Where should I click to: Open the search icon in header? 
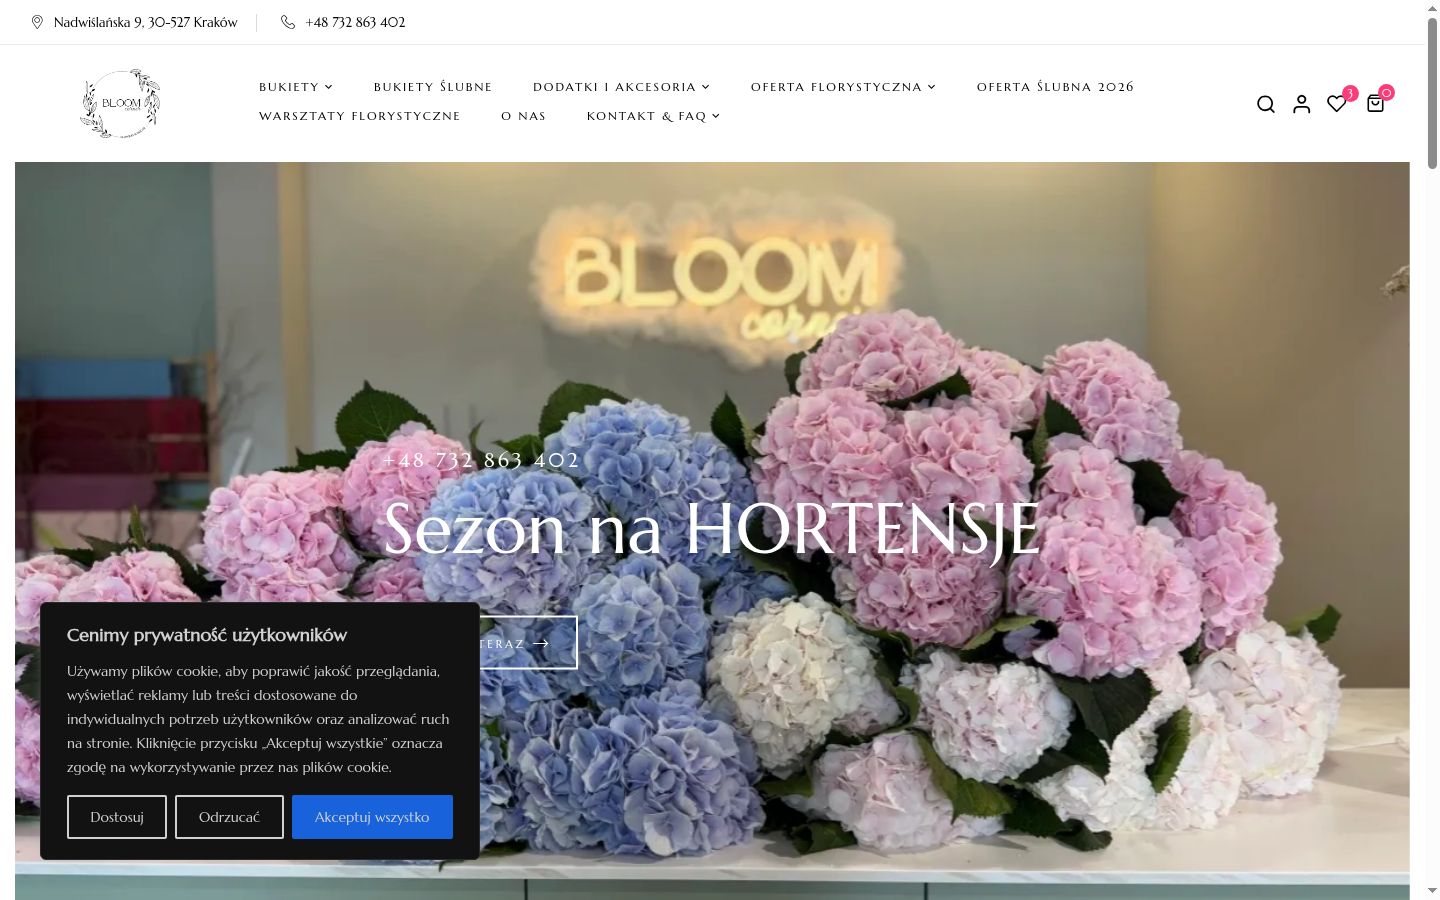tap(1265, 104)
